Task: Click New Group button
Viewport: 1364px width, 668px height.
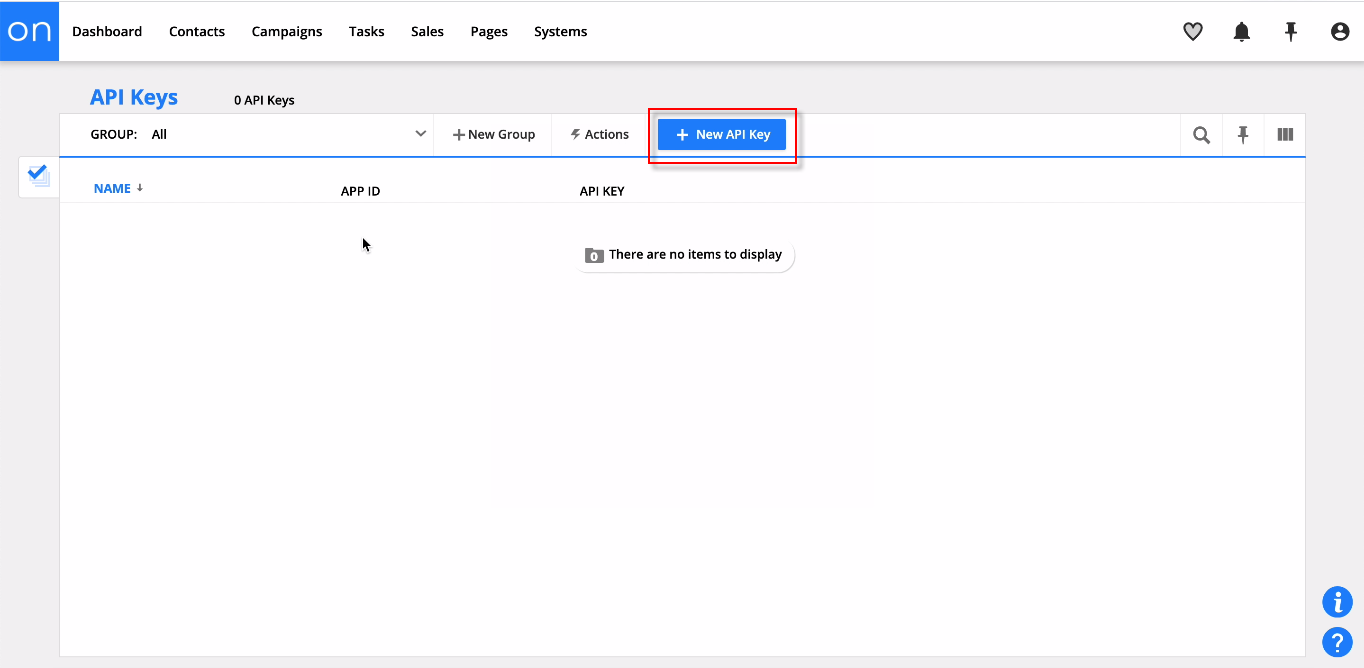Action: tap(494, 135)
